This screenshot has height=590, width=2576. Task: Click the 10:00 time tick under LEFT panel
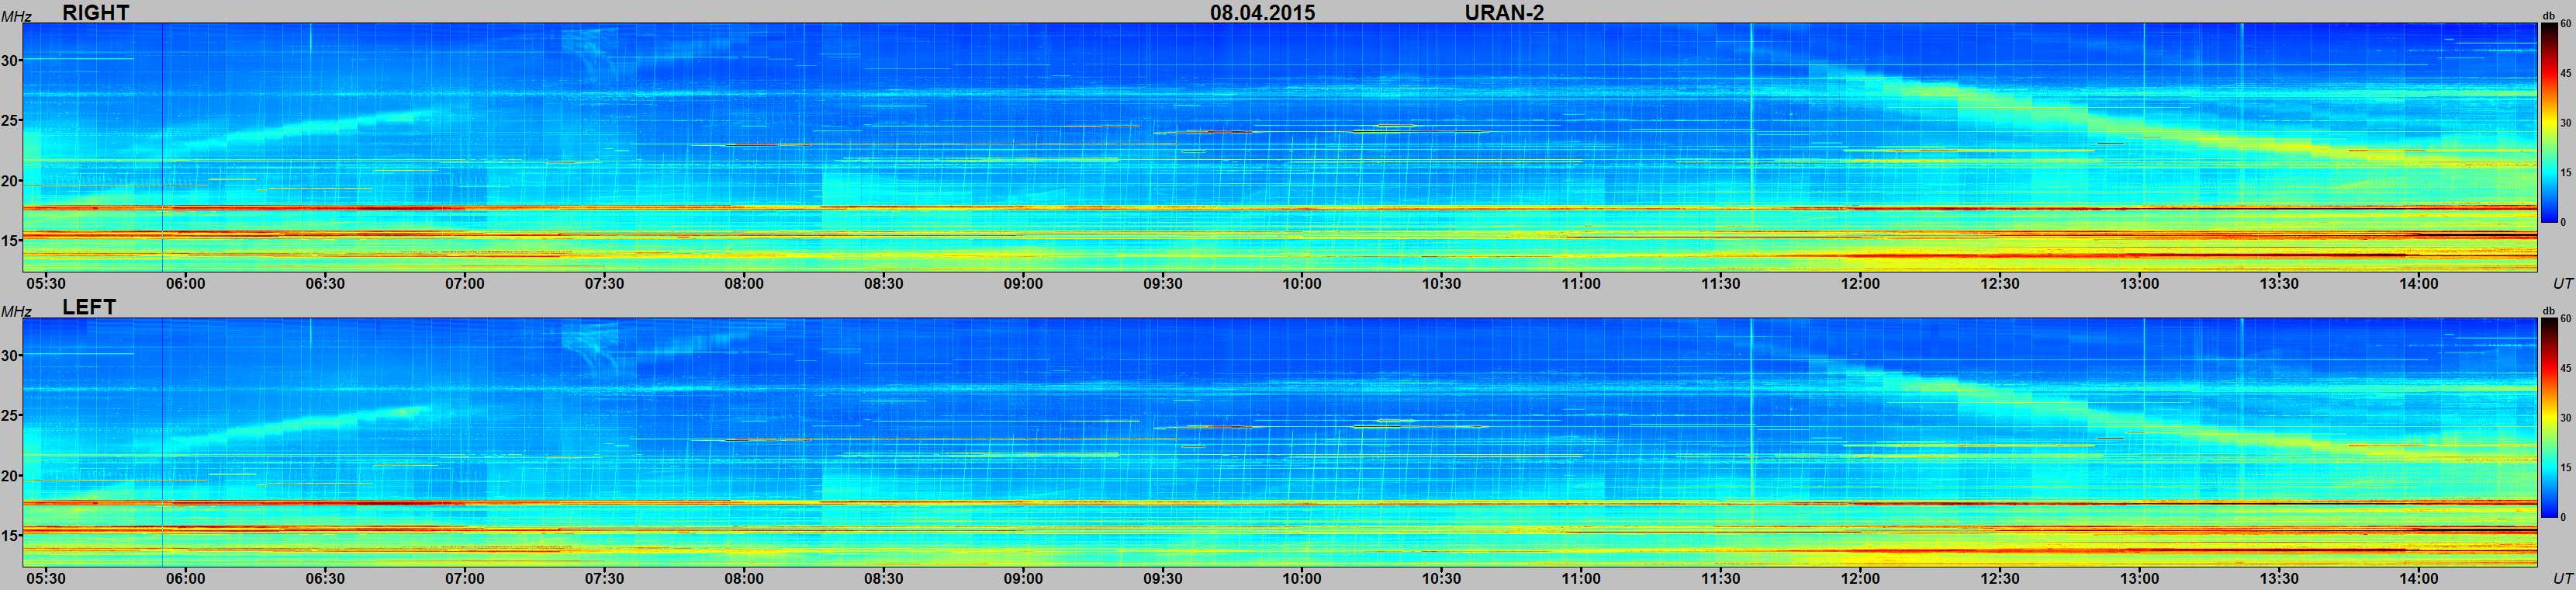coord(1302,578)
